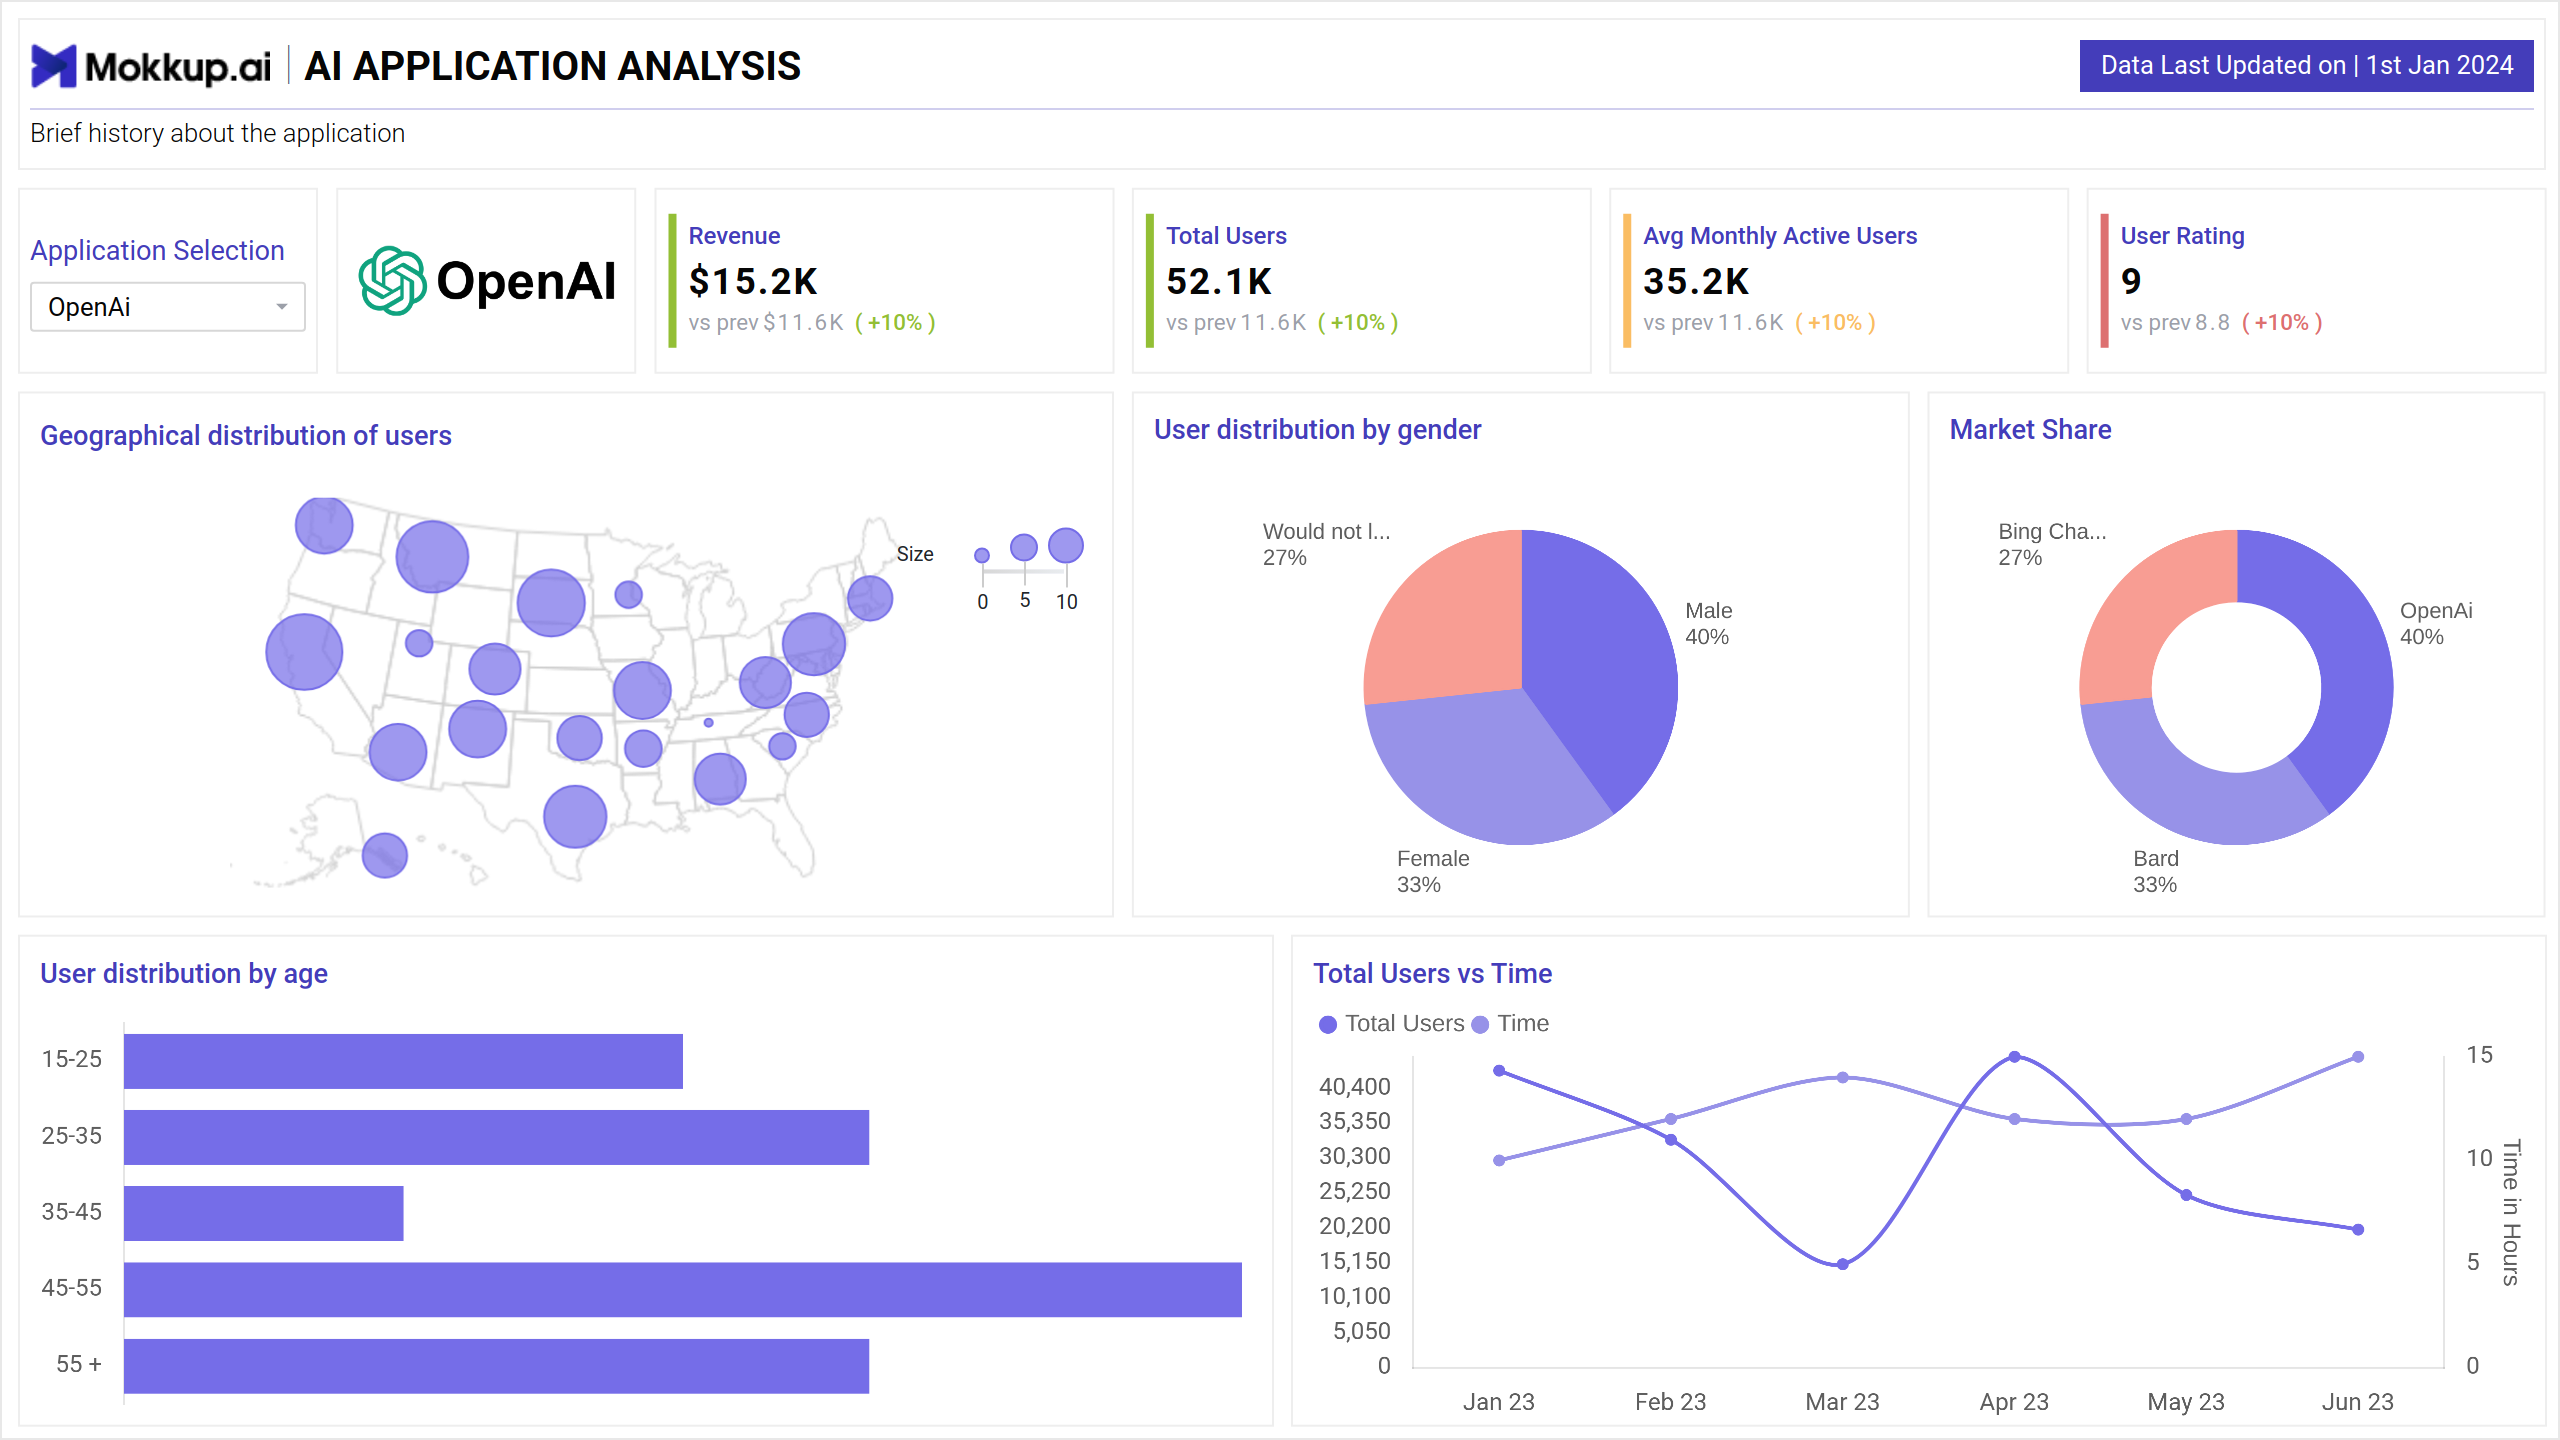The height and width of the screenshot is (1440, 2560).
Task: Click the User Rating card title
Action: (2182, 236)
